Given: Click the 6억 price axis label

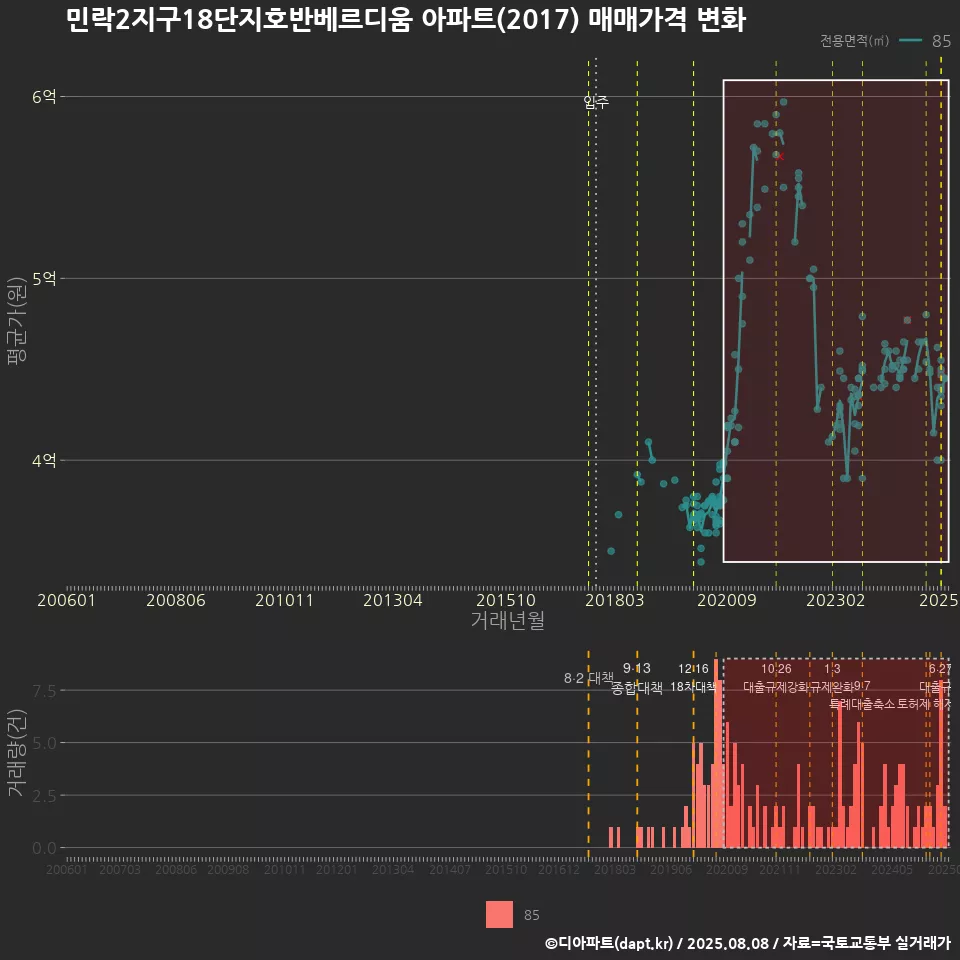Looking at the screenshot, I should (44, 97).
